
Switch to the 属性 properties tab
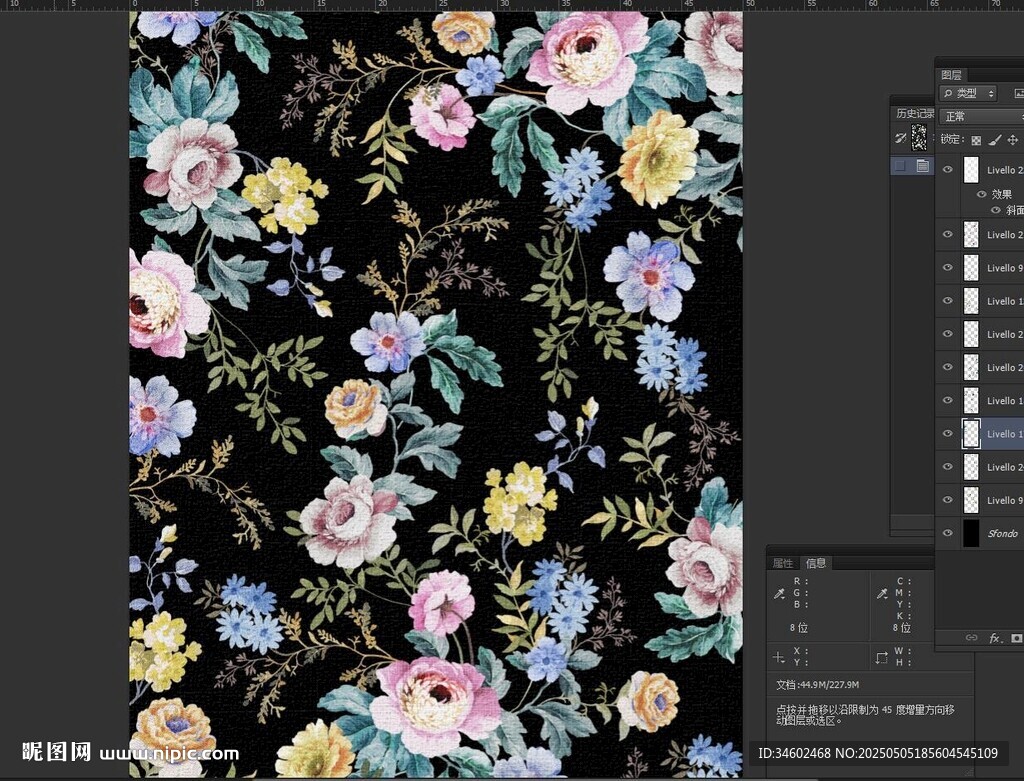coord(782,563)
